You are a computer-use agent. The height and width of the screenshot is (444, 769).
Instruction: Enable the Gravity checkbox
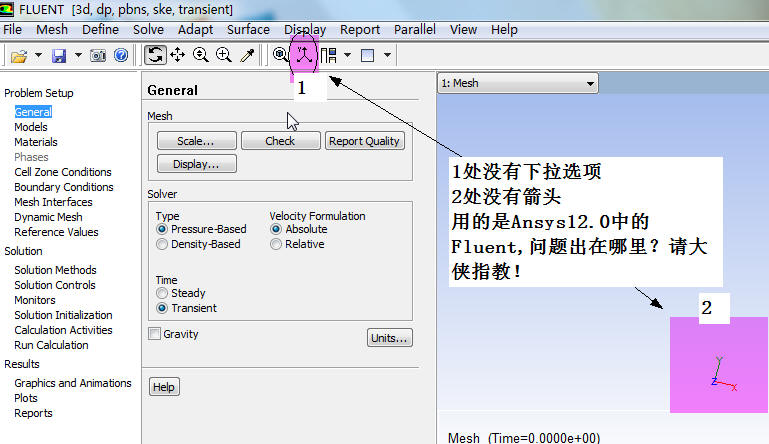coord(154,334)
